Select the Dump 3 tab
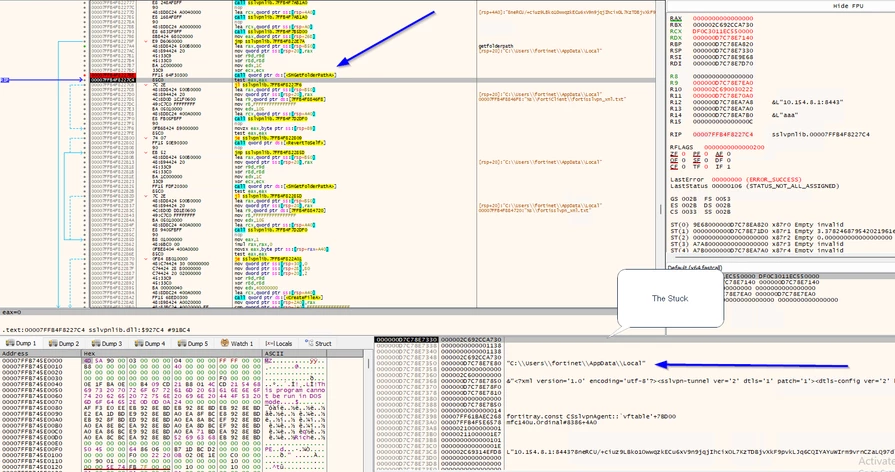The width and height of the screenshot is (895, 472). click(107, 343)
